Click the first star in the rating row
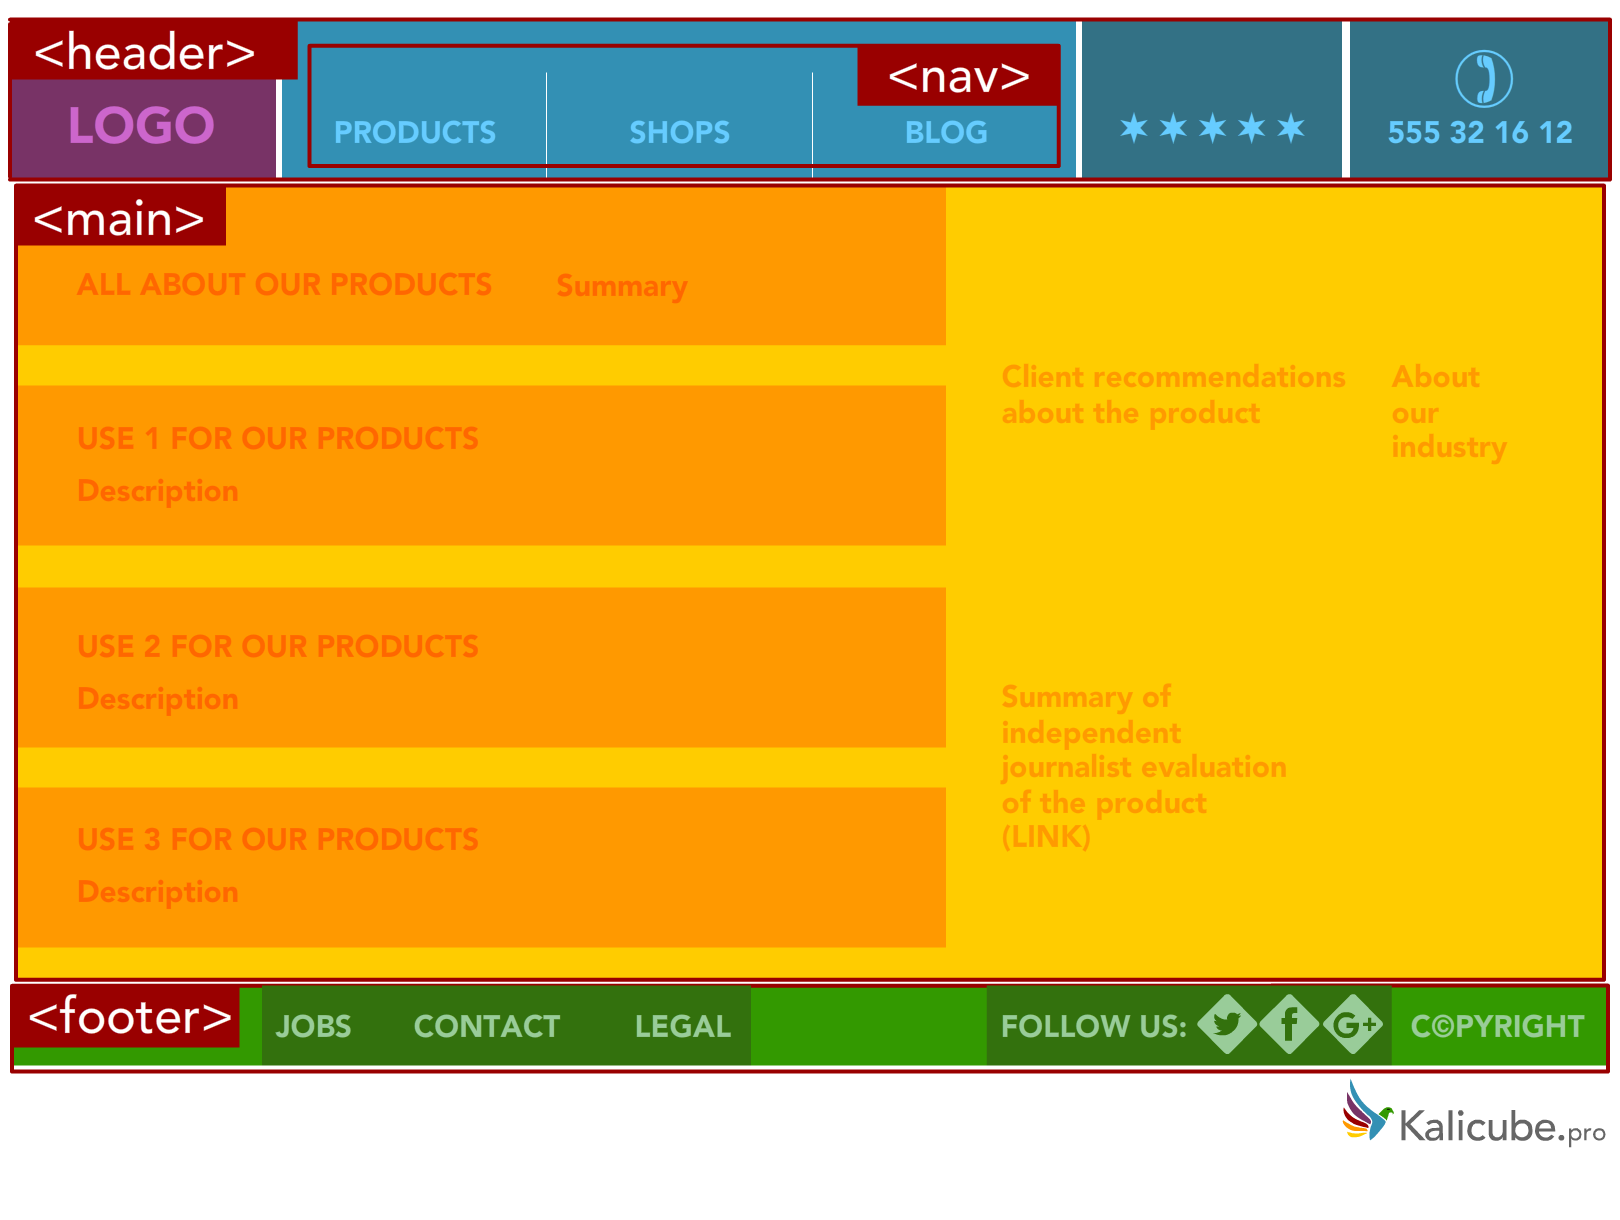The width and height of the screenshot is (1620, 1220). [1135, 127]
